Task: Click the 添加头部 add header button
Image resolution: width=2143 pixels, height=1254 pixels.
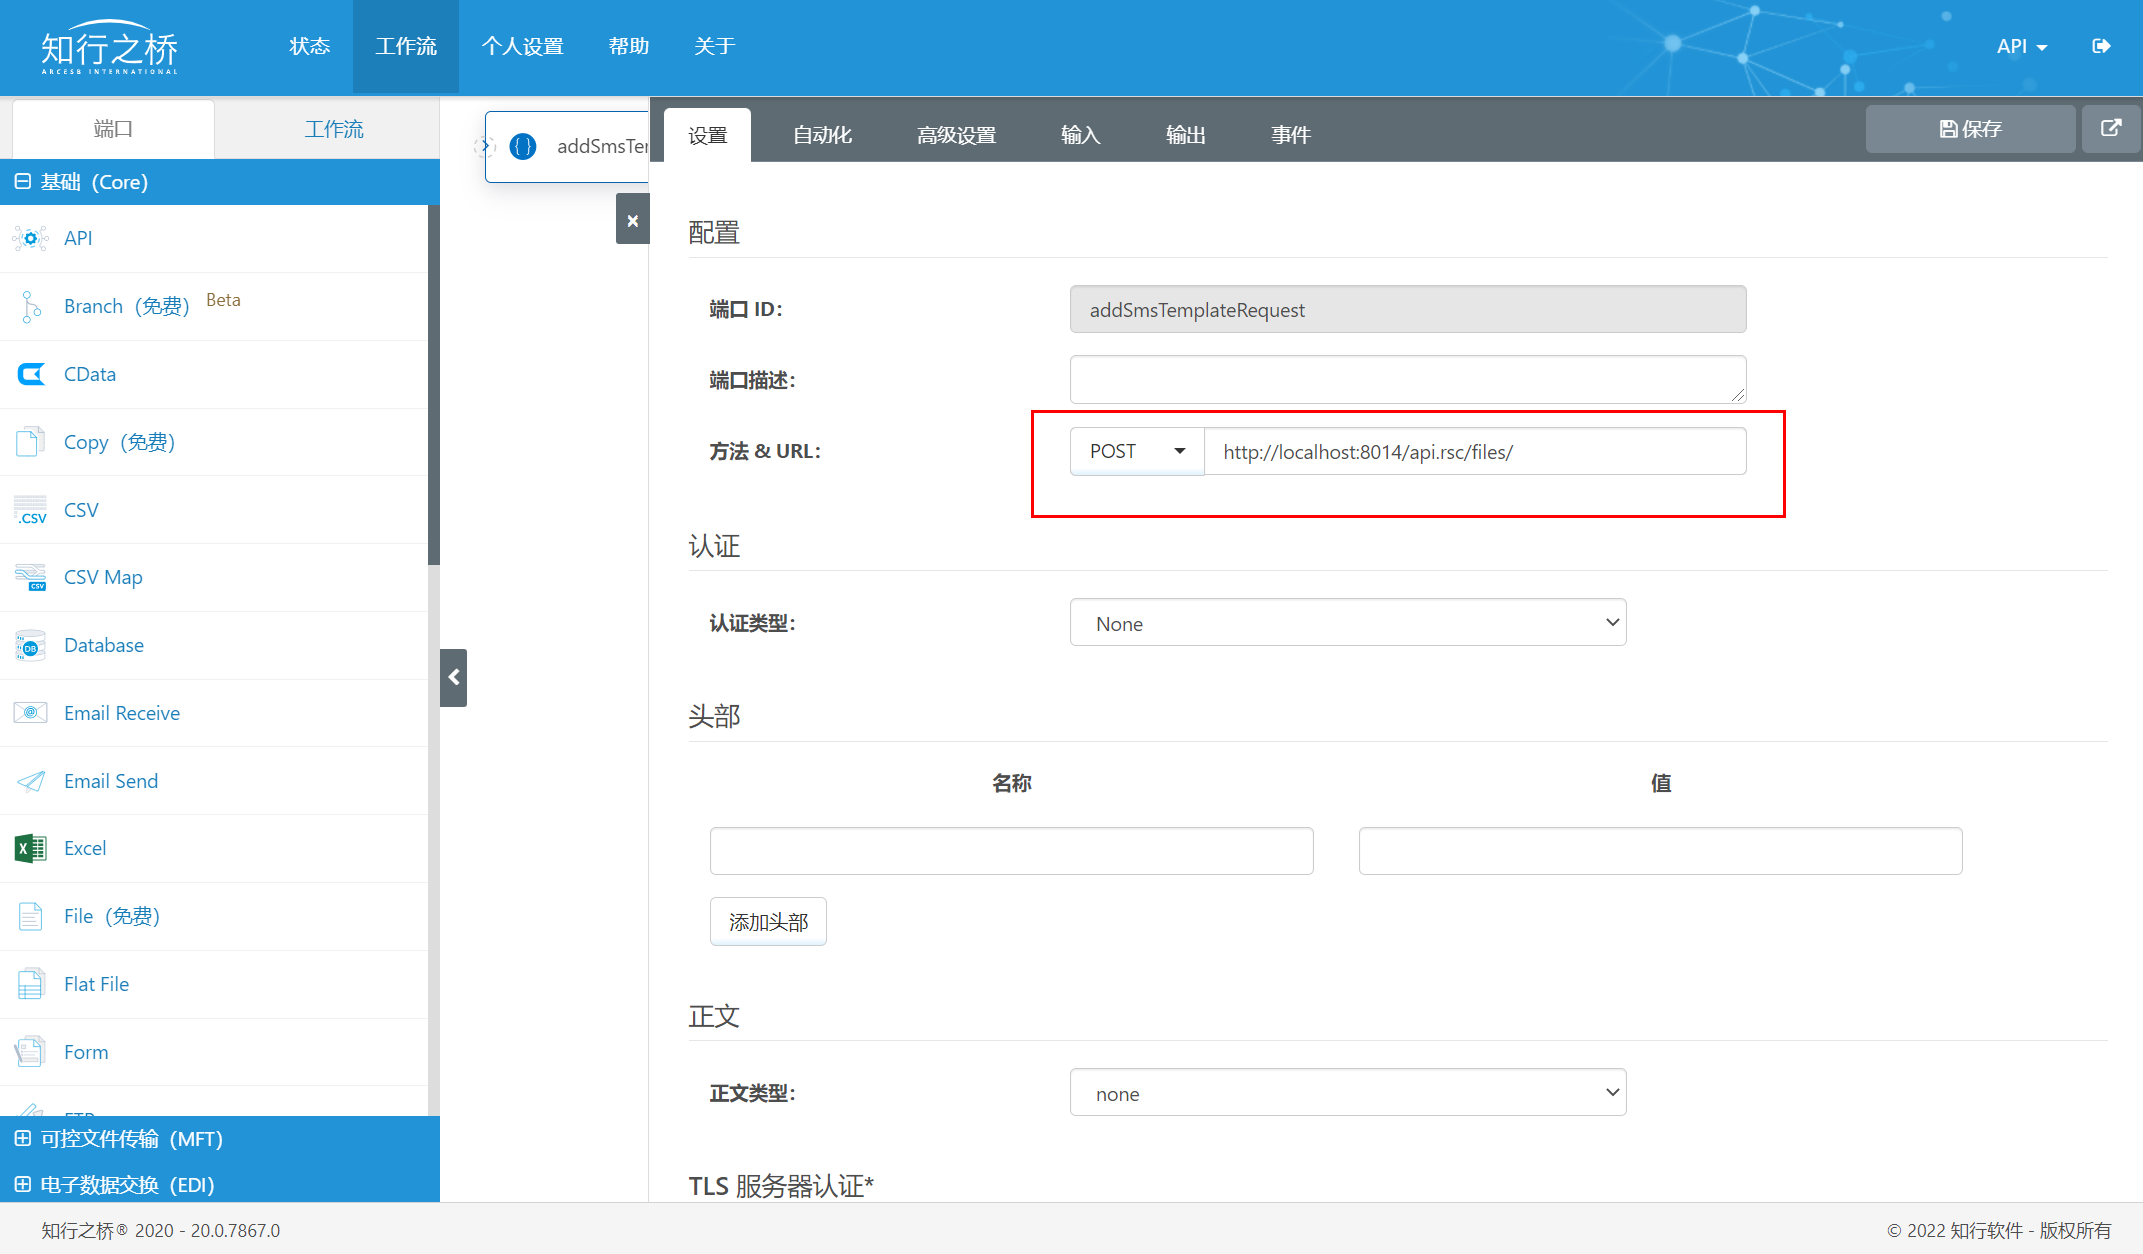Action: pos(767,920)
